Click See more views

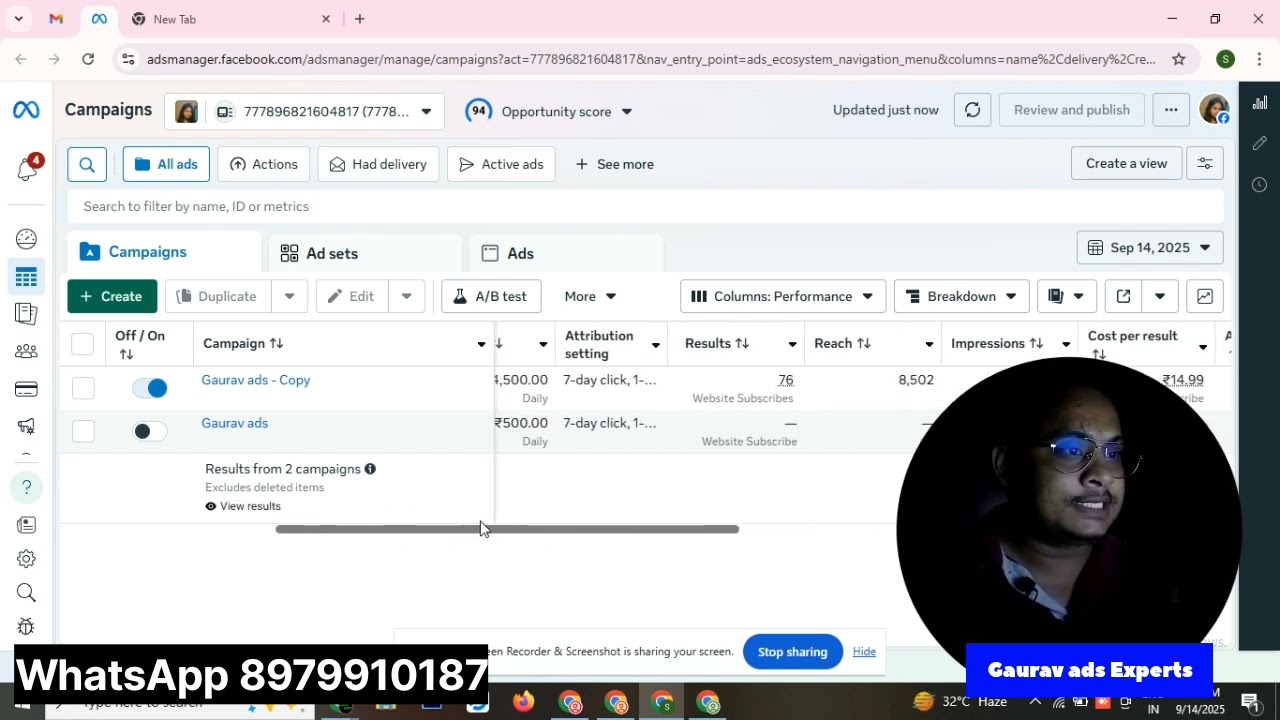point(614,164)
